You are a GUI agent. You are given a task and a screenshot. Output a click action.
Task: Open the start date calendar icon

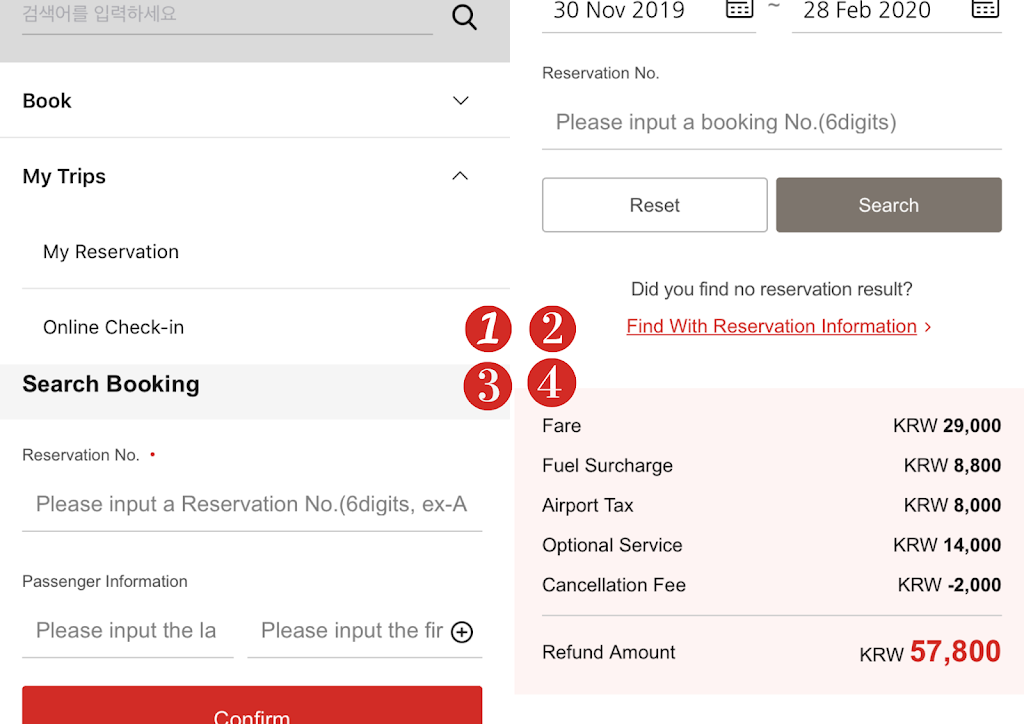click(x=739, y=9)
